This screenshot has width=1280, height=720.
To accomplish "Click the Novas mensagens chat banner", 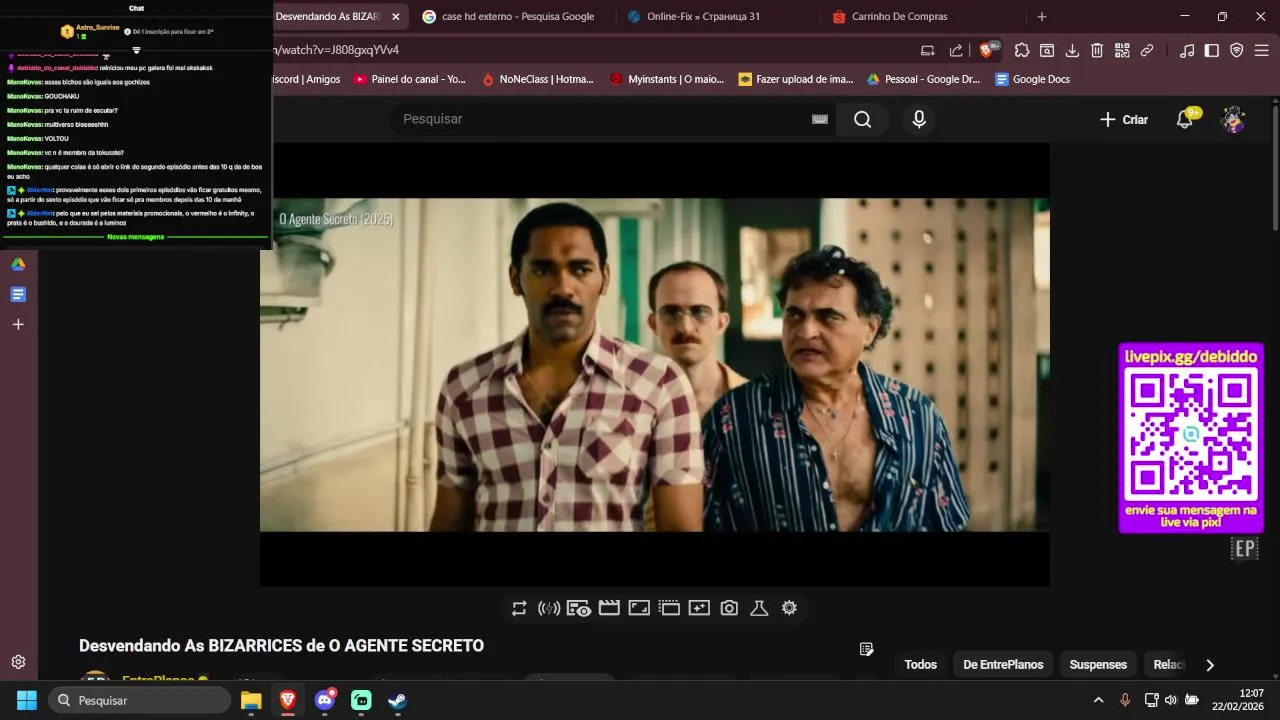I will coord(136,237).
